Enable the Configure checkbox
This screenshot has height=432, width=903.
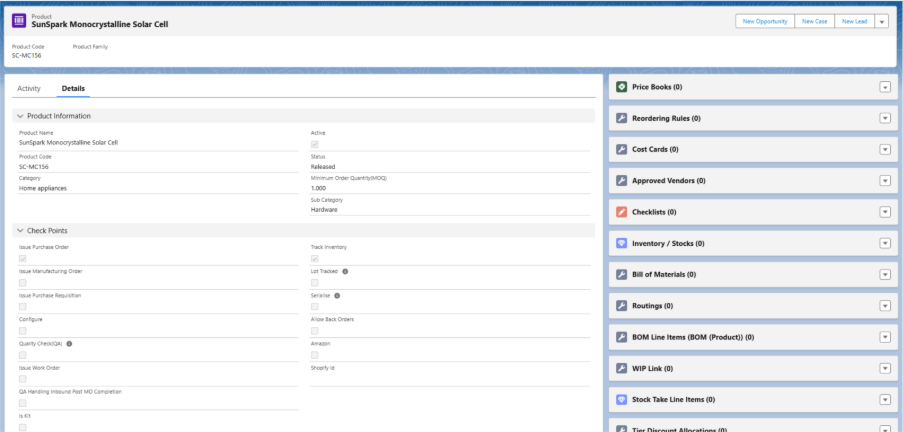23,330
